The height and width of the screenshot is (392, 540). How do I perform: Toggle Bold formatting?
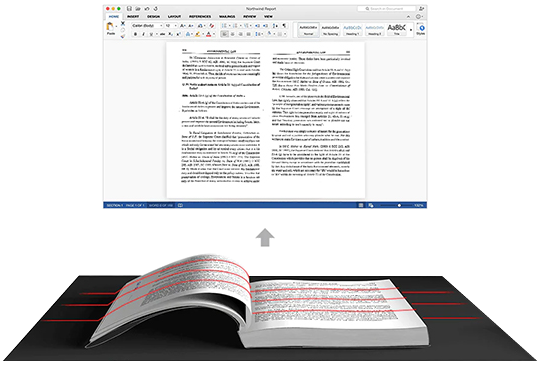pyautogui.click(x=135, y=34)
